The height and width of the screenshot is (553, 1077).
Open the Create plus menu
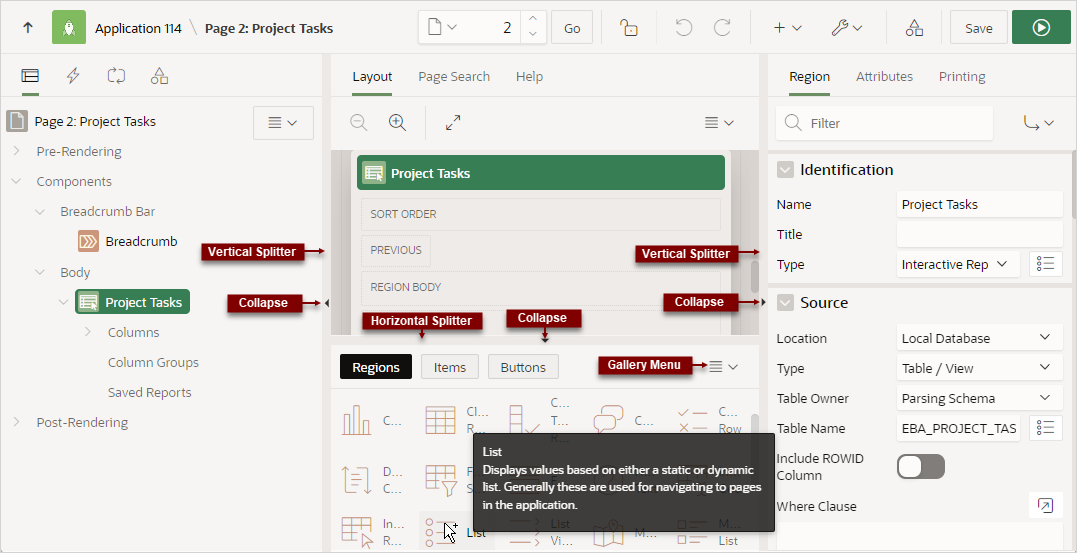coord(787,27)
